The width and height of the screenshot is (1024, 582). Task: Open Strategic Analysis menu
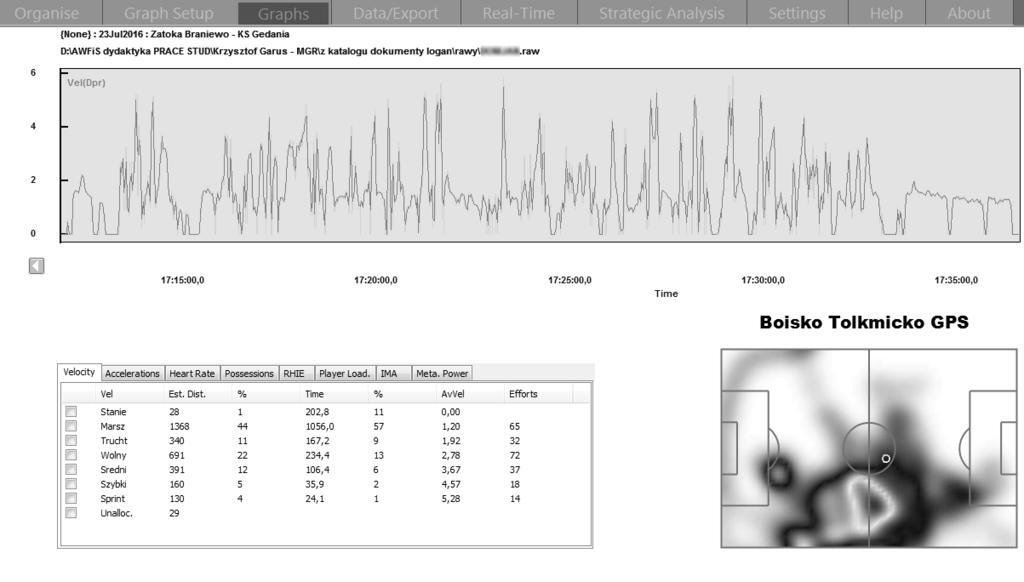(662, 13)
